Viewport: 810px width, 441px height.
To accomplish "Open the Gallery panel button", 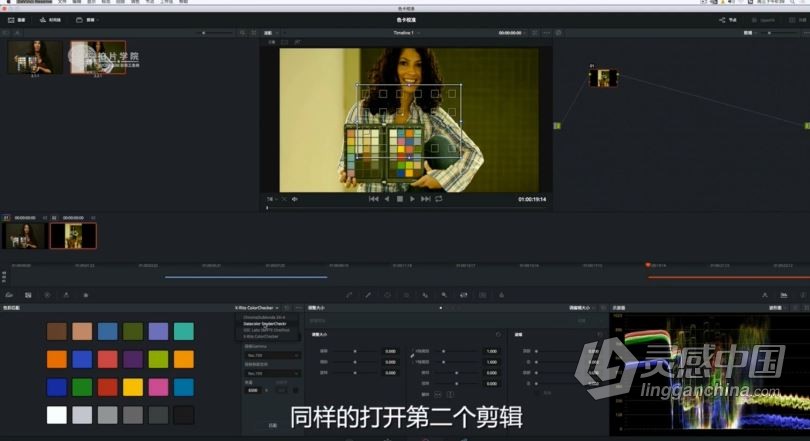I will [17, 20].
